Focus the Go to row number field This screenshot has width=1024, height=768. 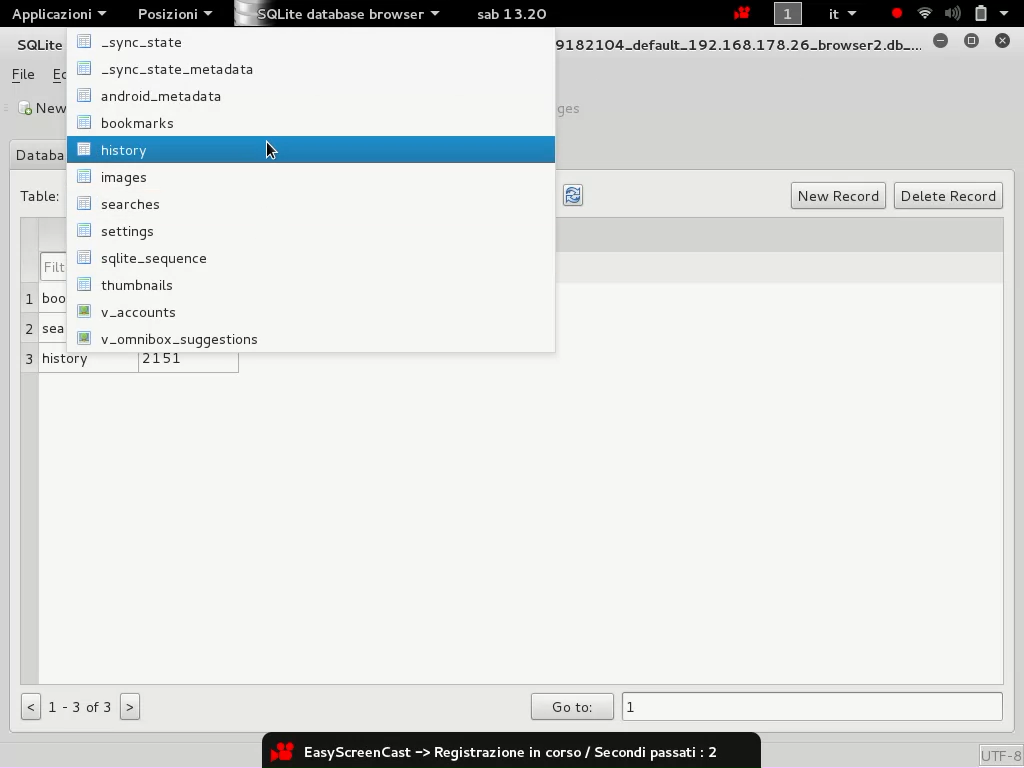(812, 707)
